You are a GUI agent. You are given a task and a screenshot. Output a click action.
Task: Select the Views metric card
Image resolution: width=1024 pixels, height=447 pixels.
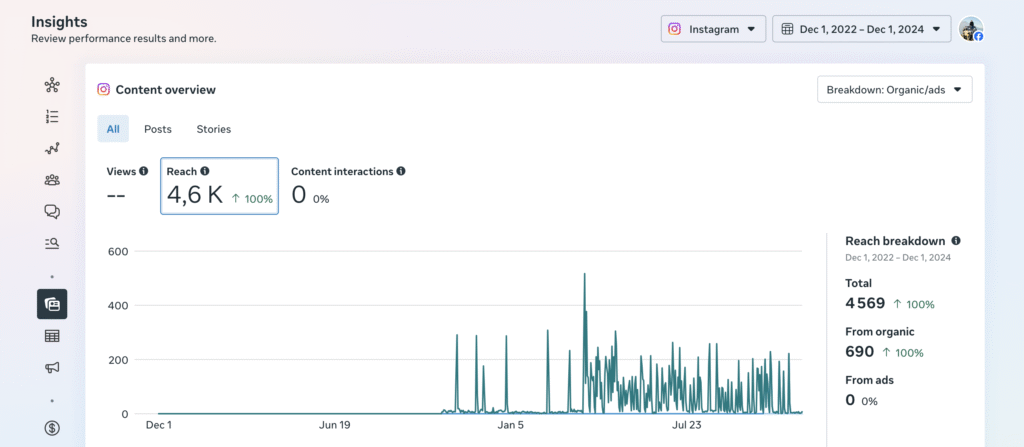pyautogui.click(x=127, y=186)
